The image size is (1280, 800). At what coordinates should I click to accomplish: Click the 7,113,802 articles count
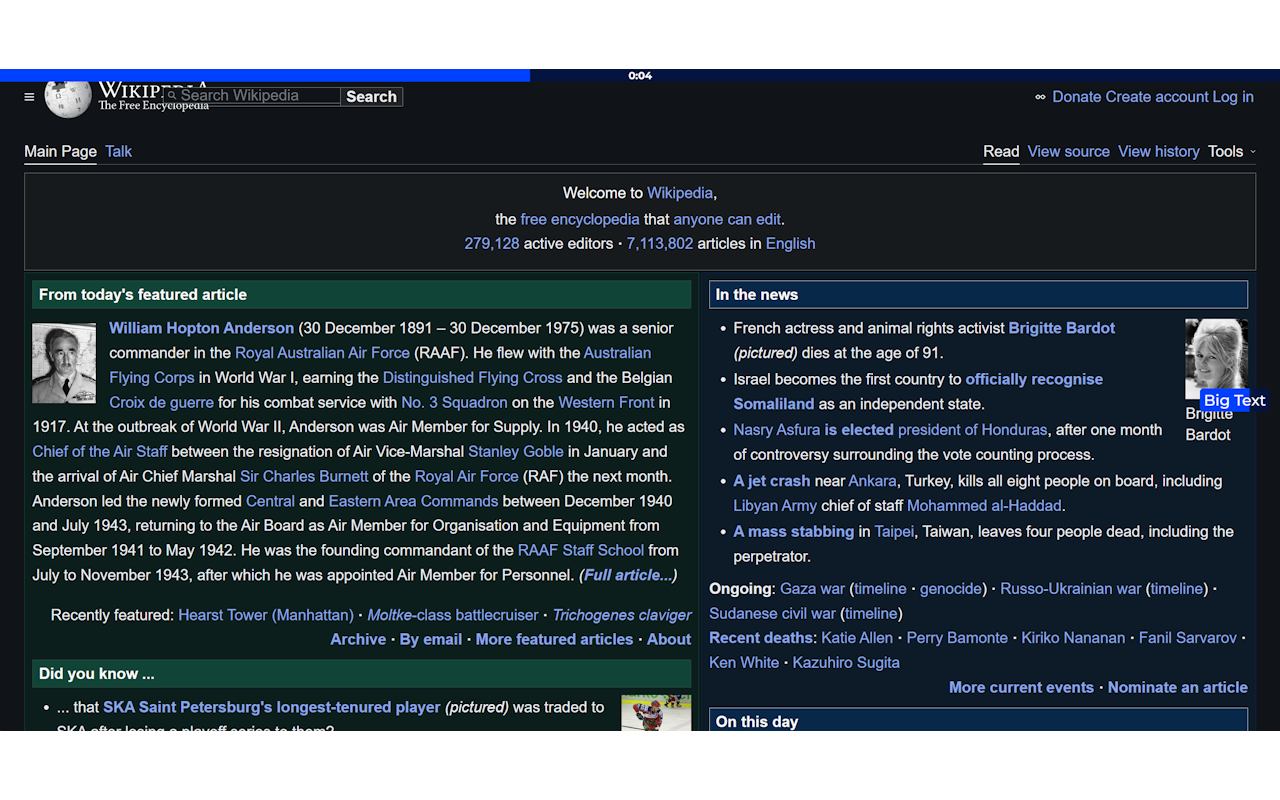(x=660, y=243)
